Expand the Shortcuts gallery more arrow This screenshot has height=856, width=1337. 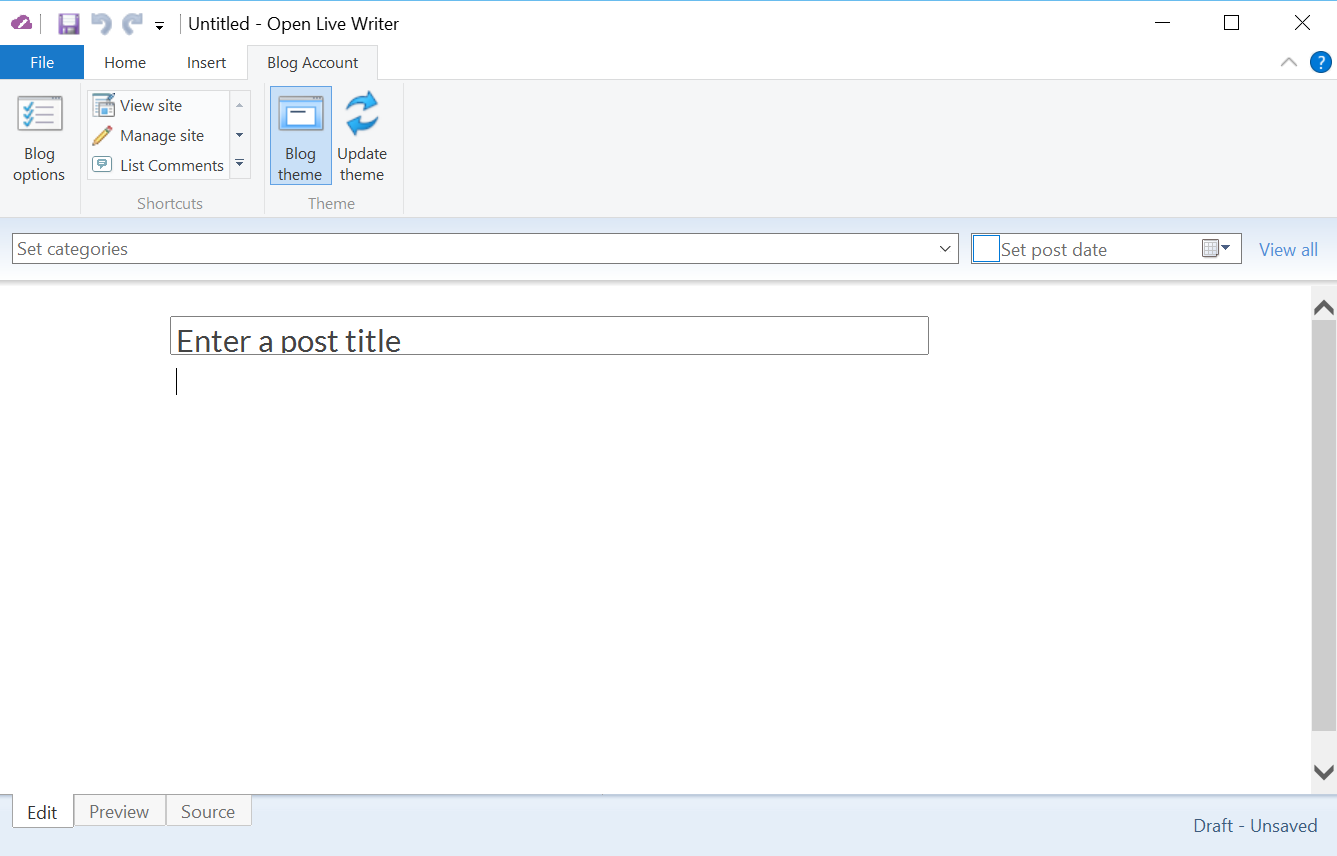click(240, 164)
